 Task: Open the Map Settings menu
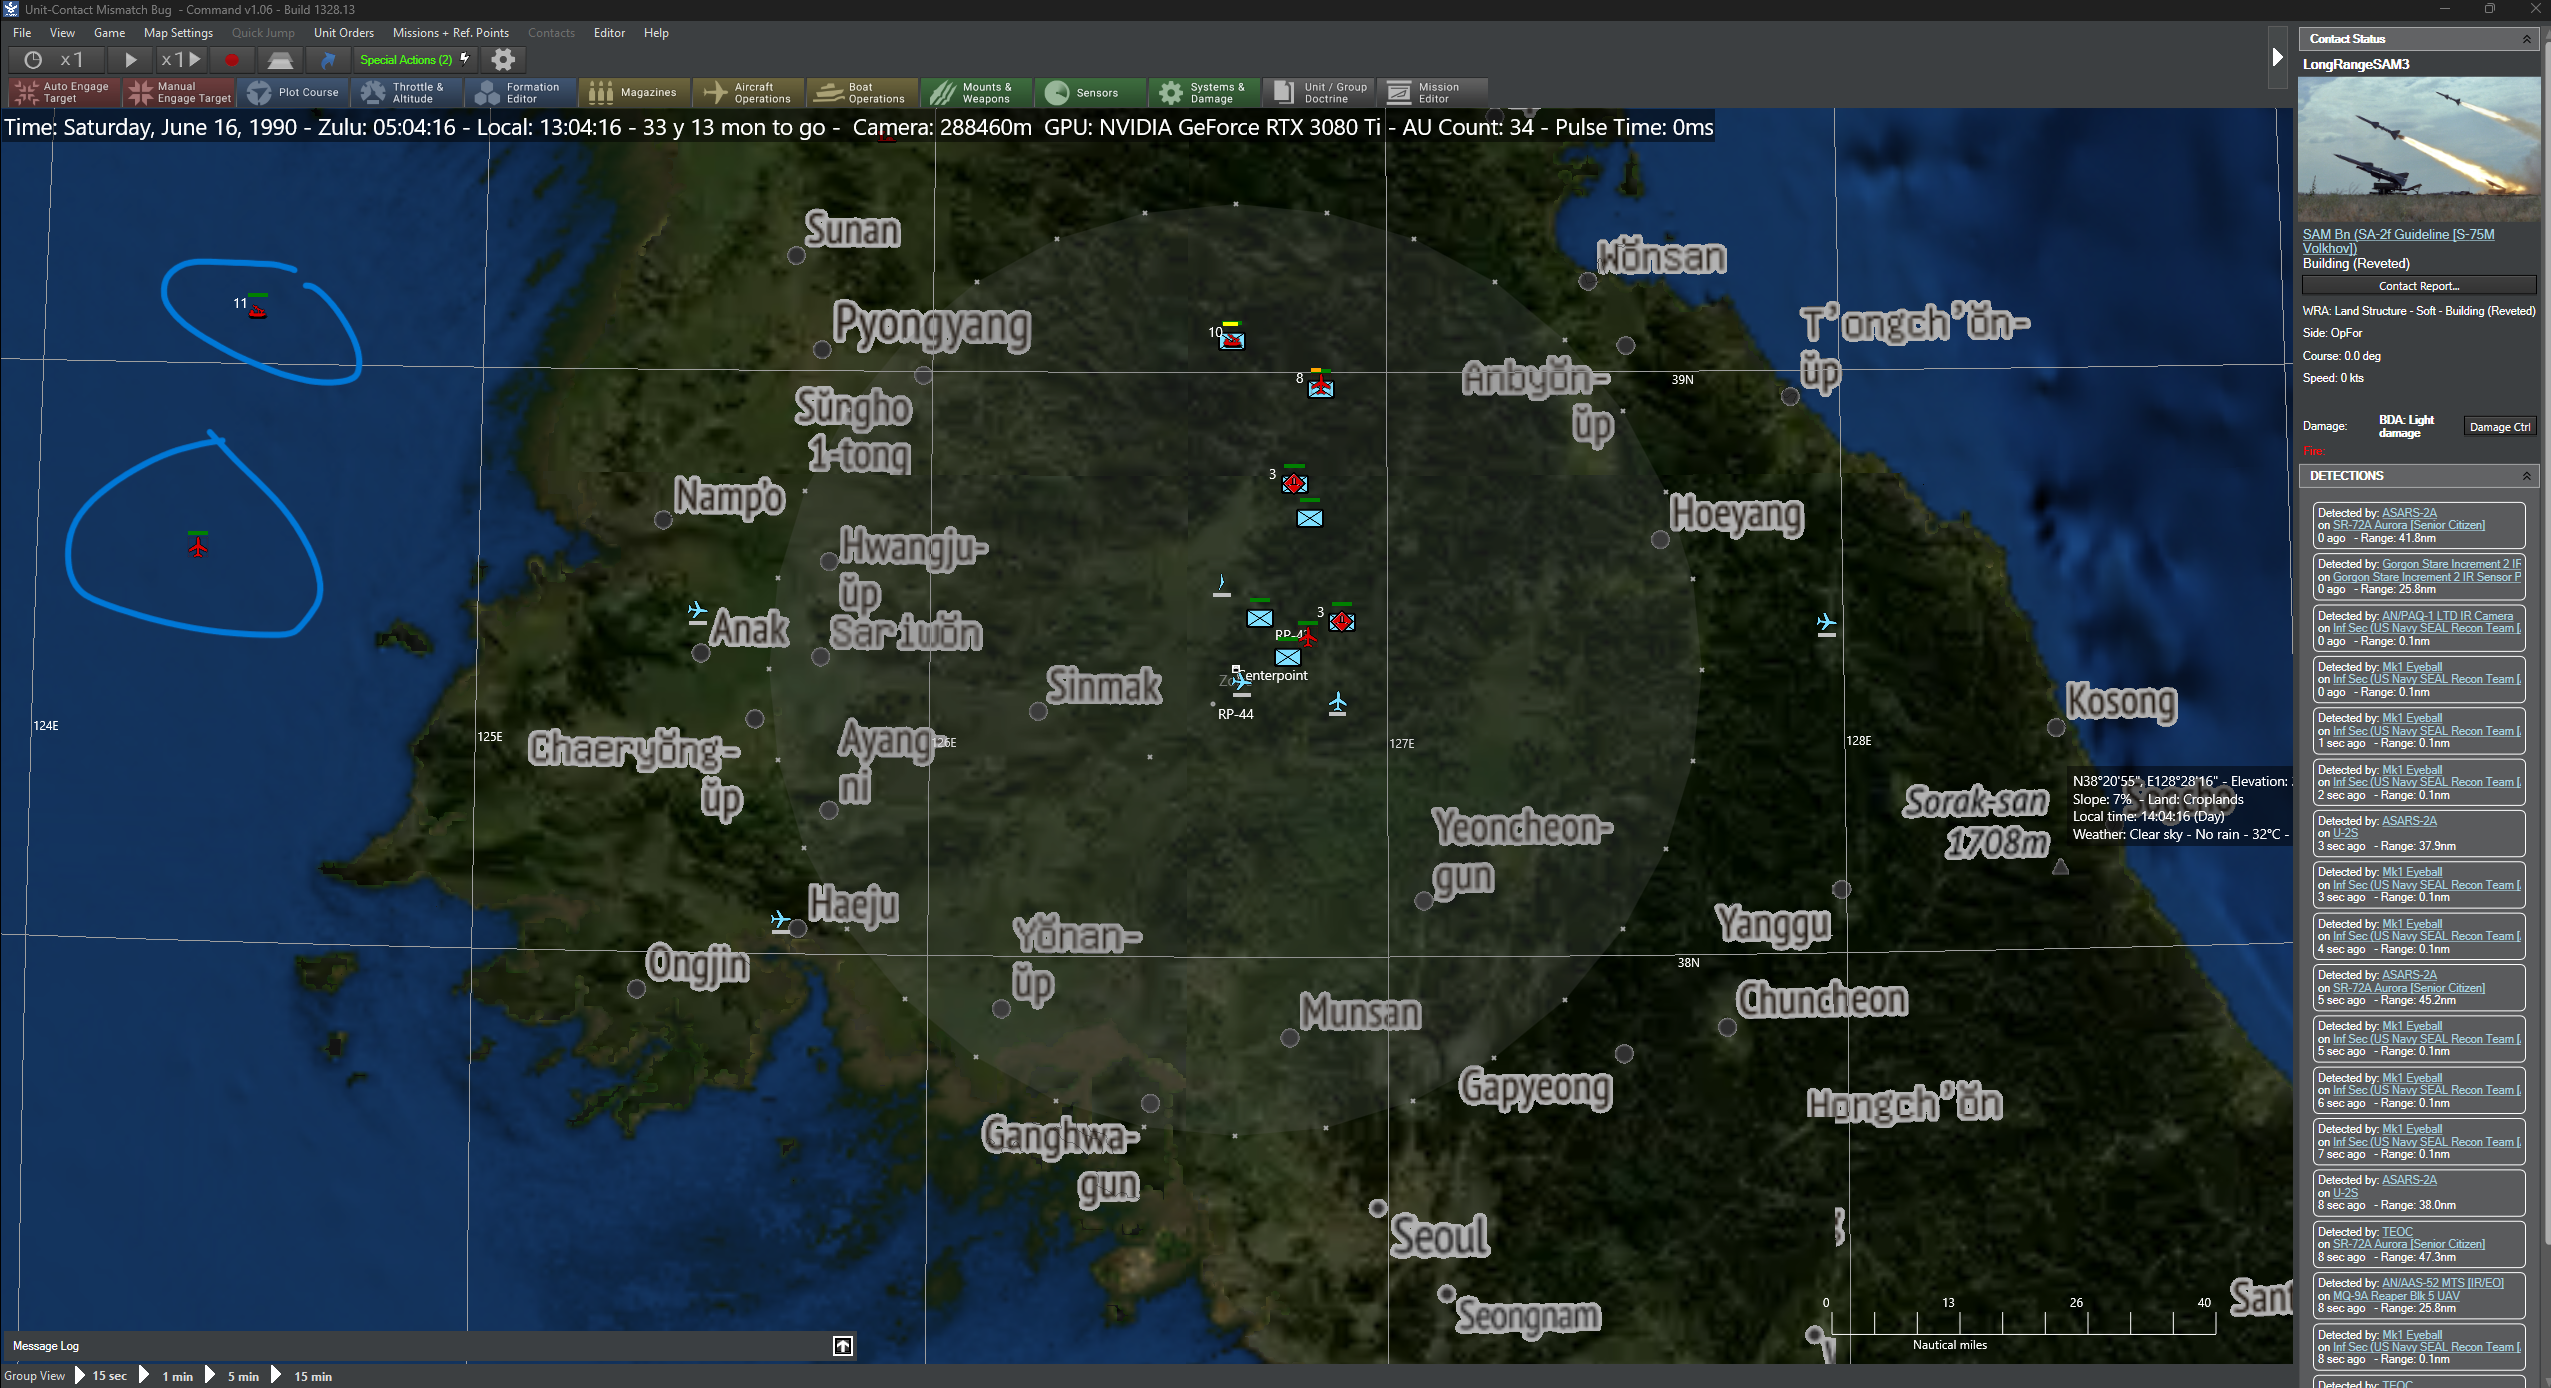tap(178, 33)
